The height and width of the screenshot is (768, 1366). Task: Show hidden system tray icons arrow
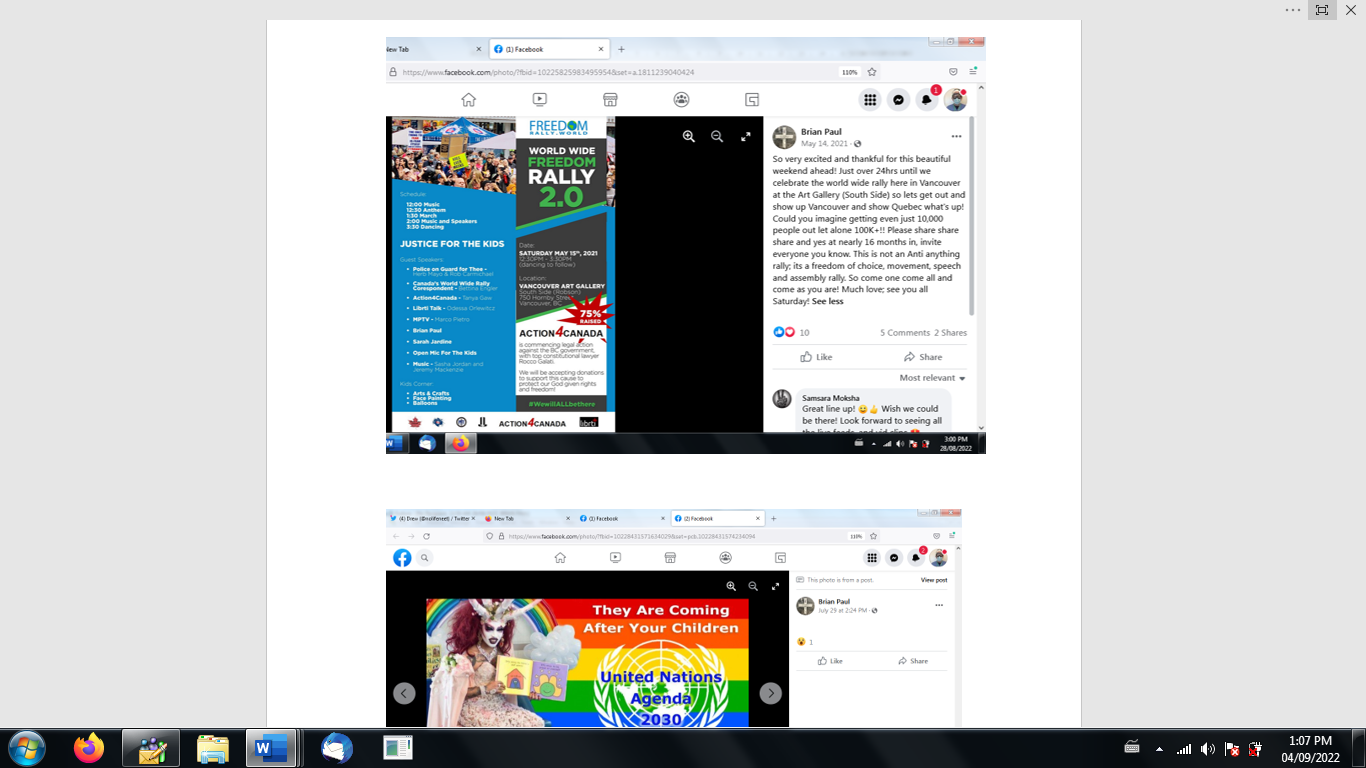tap(1159, 748)
